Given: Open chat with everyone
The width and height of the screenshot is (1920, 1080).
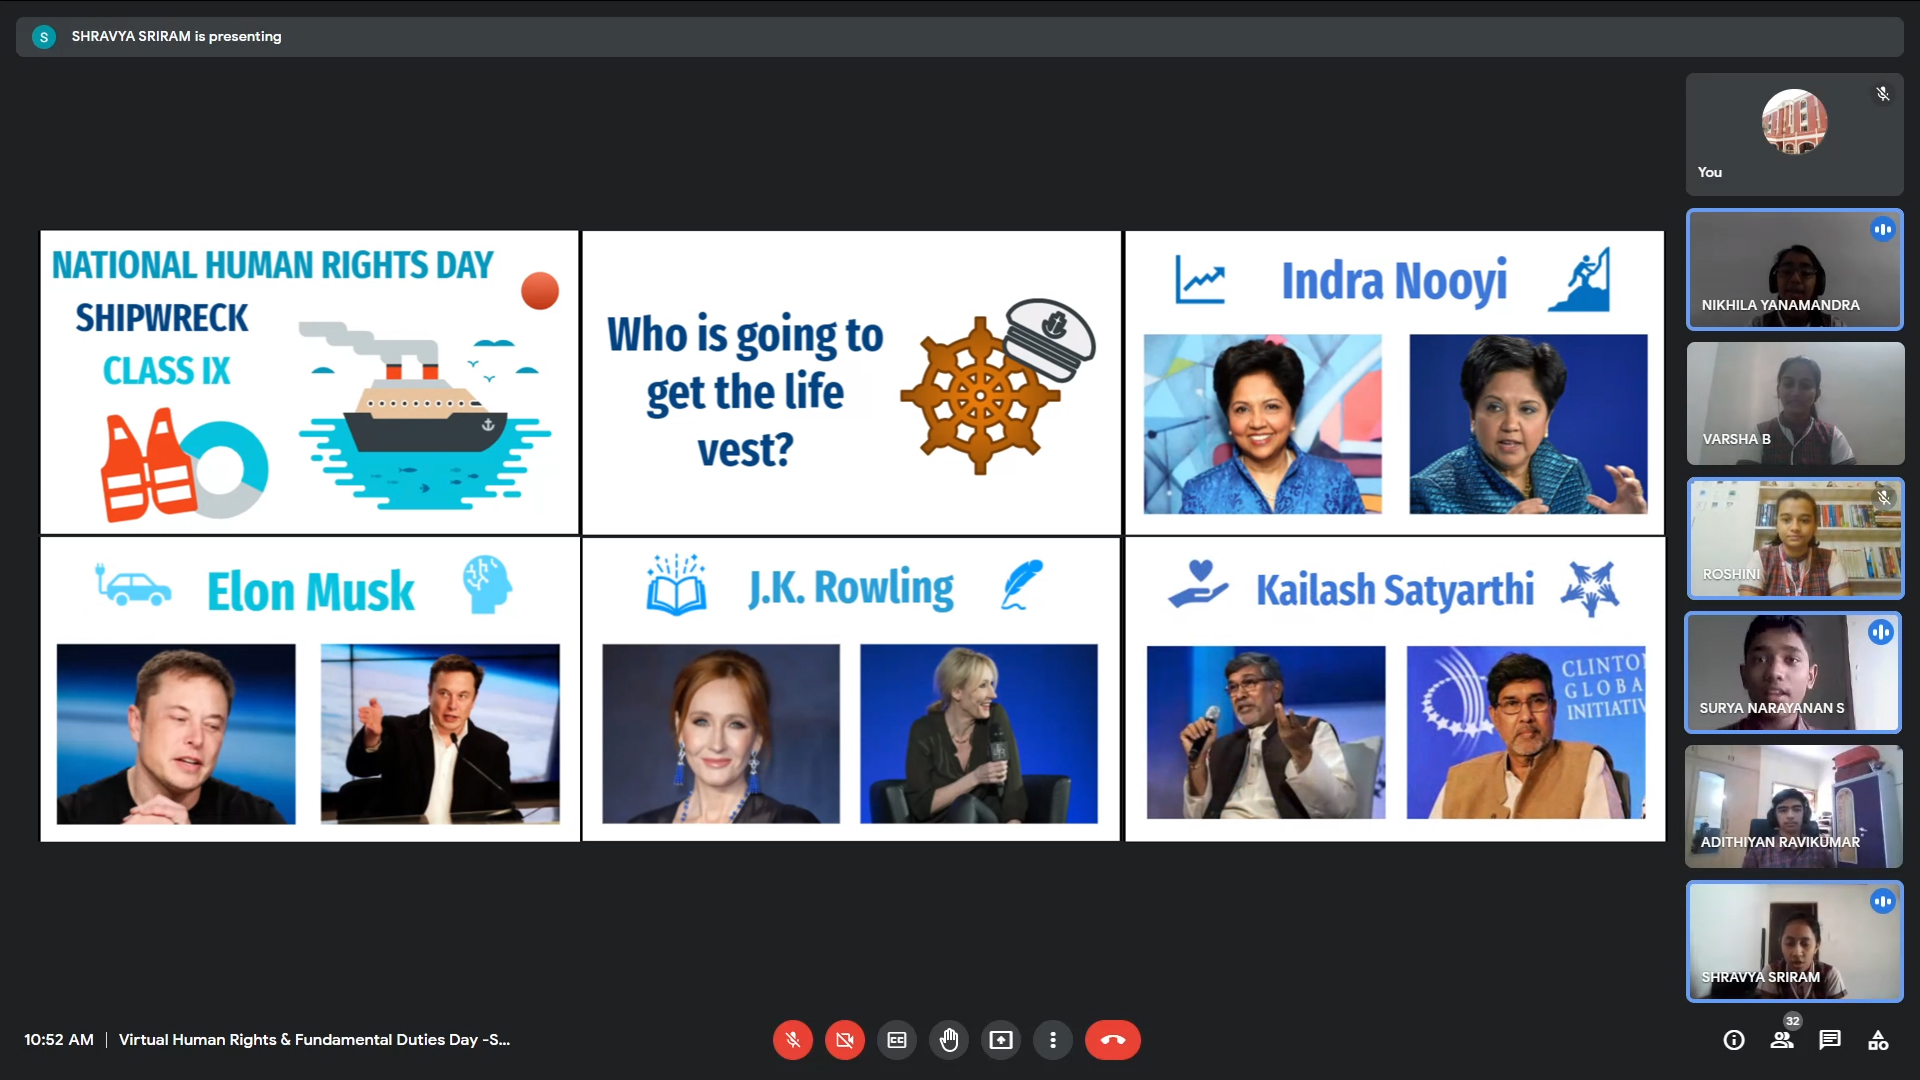Looking at the screenshot, I should click(1830, 1040).
